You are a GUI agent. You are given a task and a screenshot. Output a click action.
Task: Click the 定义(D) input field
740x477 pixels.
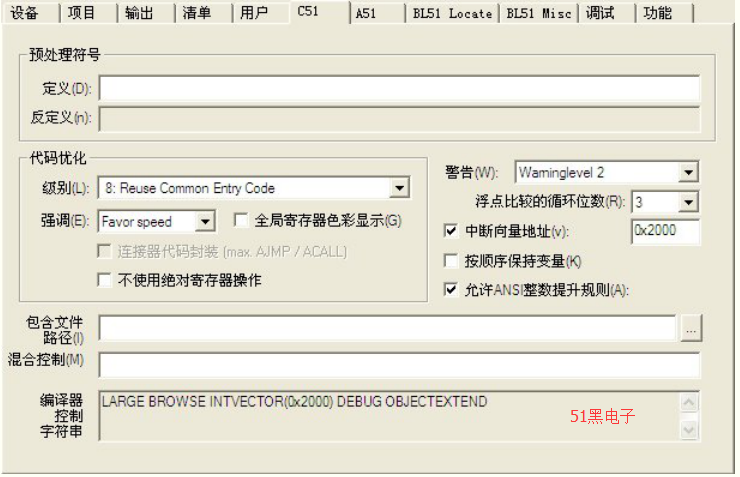tap(399, 88)
